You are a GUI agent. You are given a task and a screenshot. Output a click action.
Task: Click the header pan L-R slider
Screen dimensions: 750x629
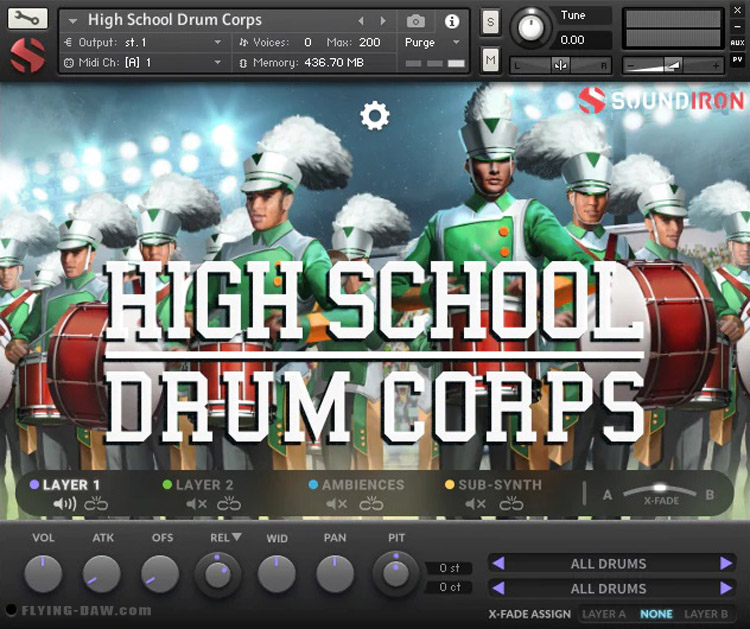tap(560, 66)
